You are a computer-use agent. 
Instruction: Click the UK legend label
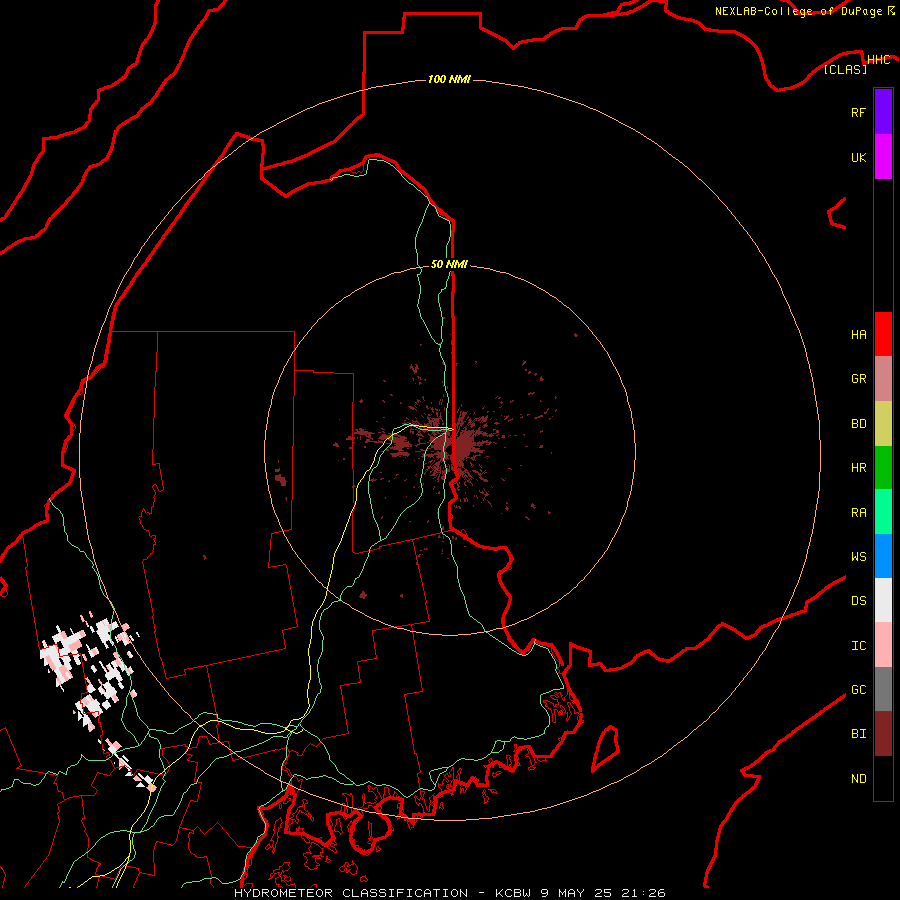point(858,157)
